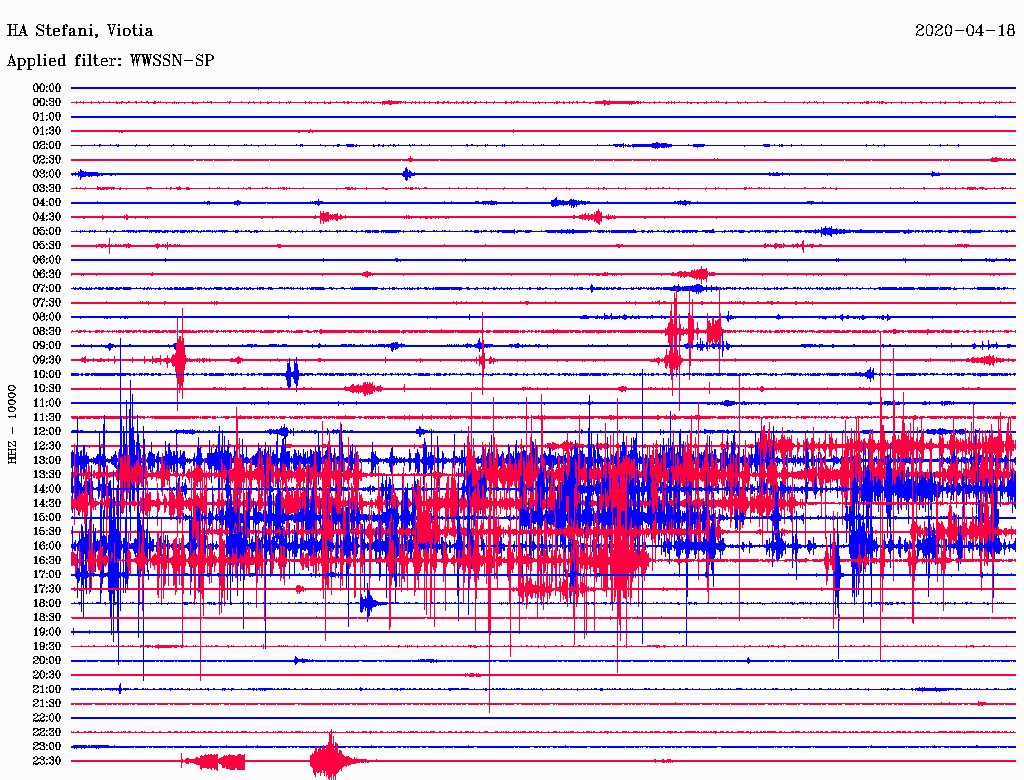Click the 18:30 time label
The height and width of the screenshot is (780, 1024).
pos(47,618)
